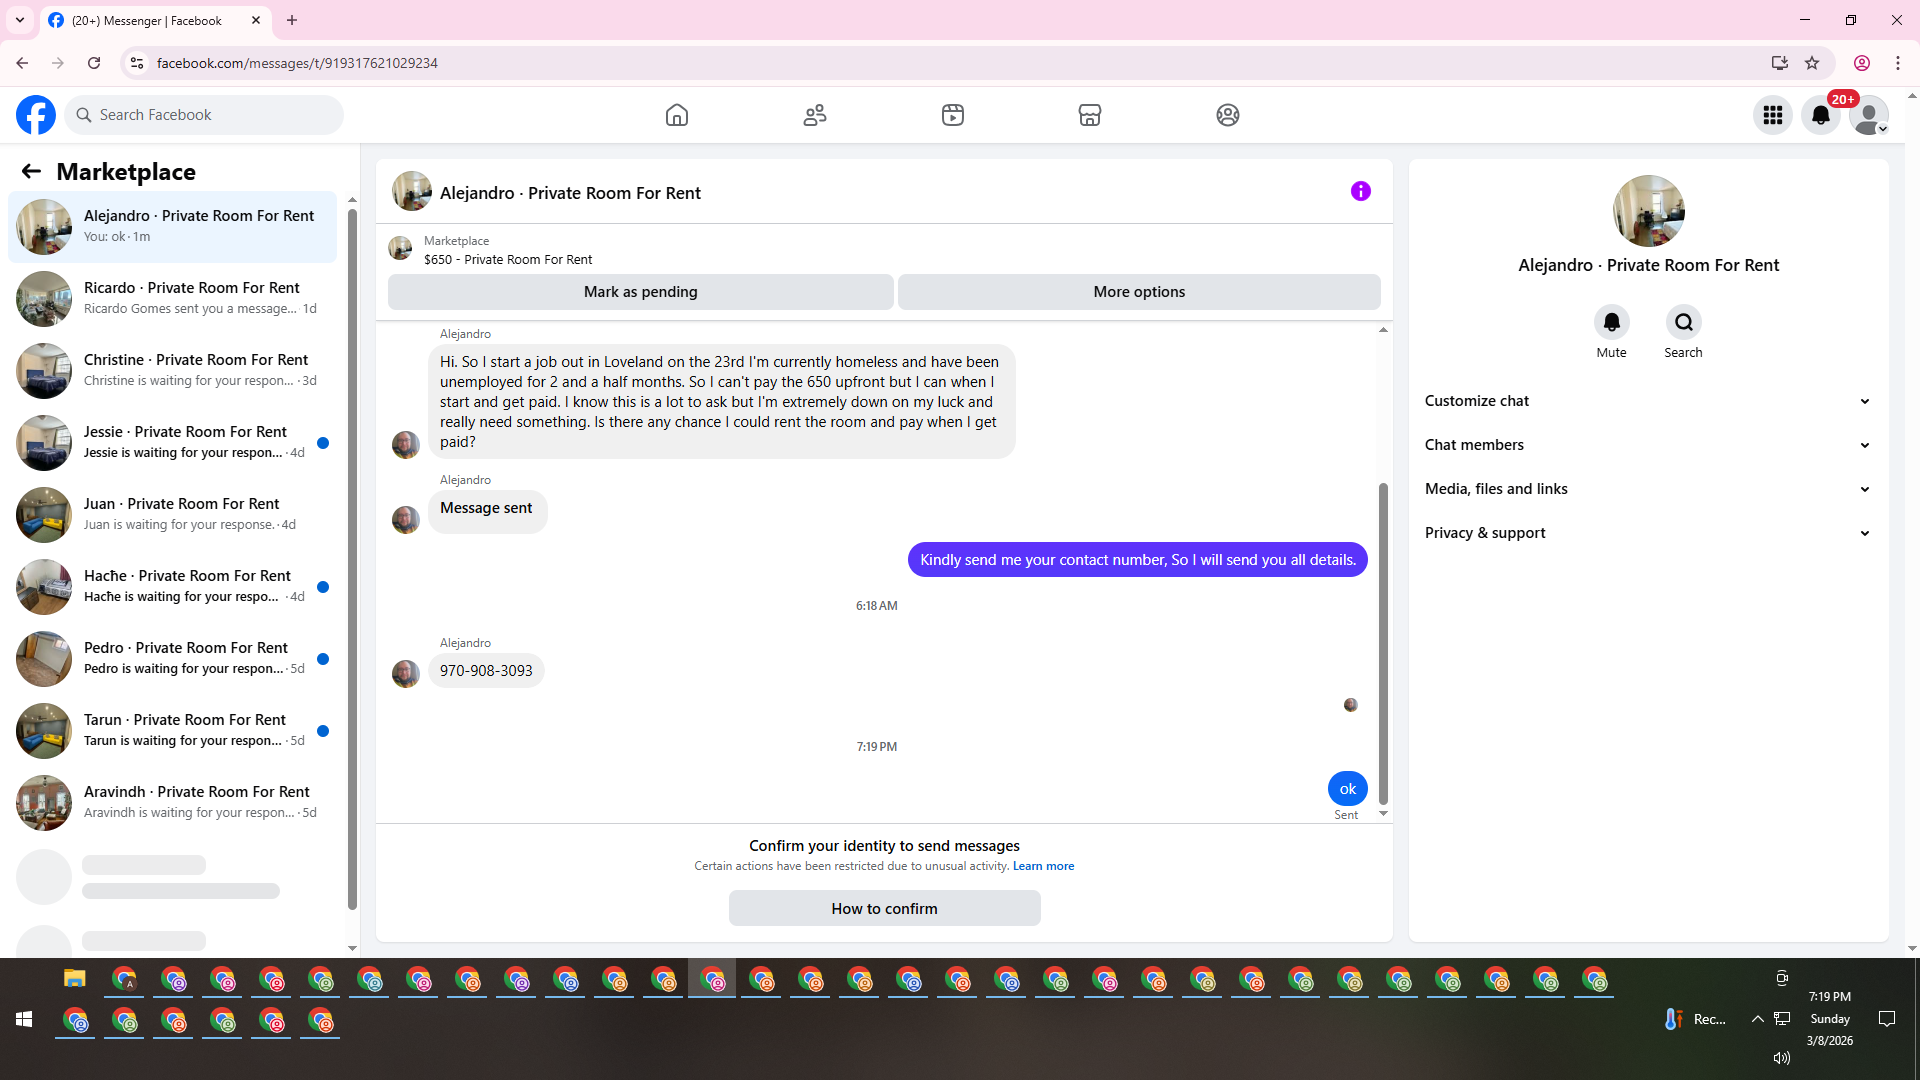Click the back arrow beside Marketplace

[31, 171]
